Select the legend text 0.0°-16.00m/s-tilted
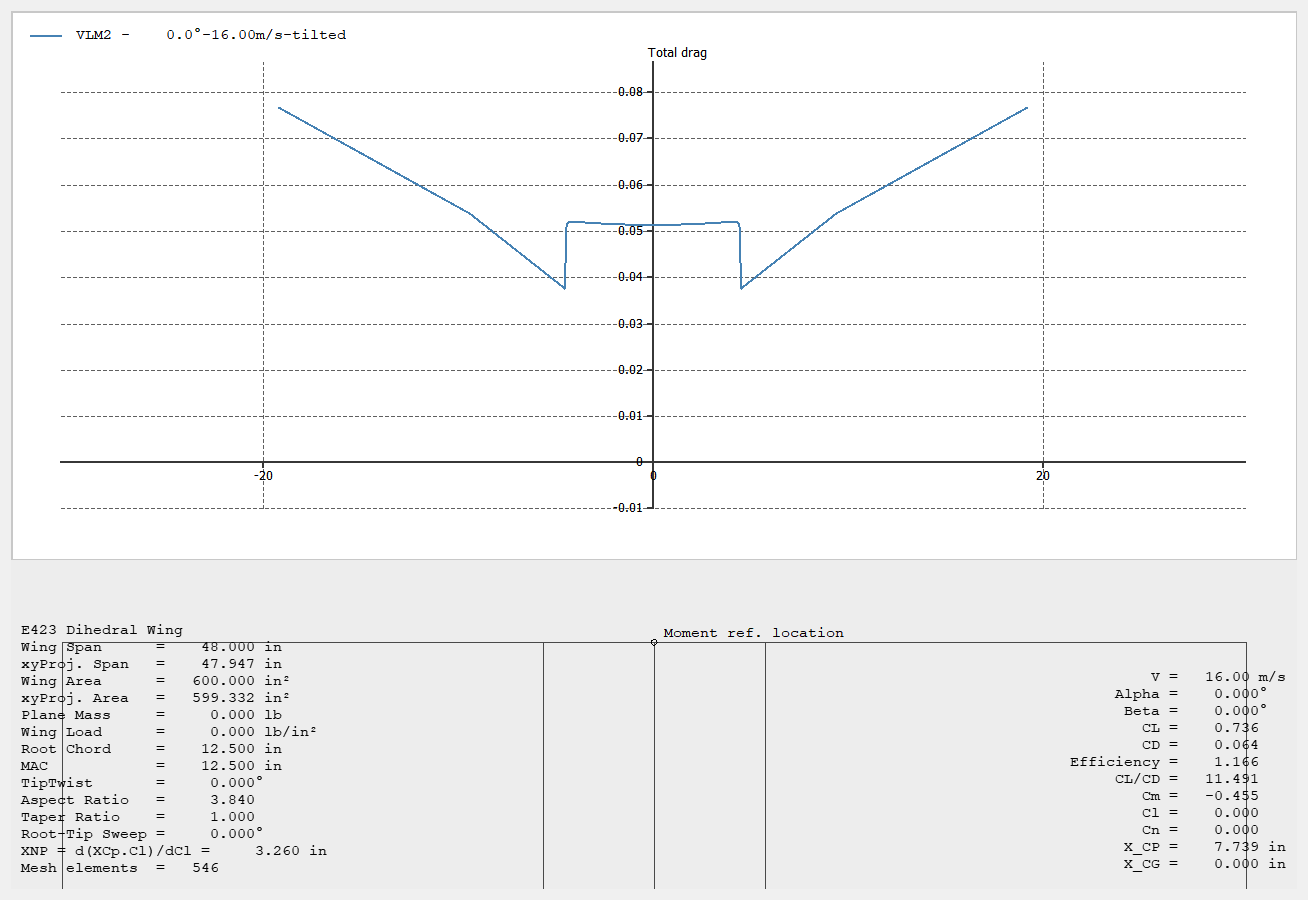The height and width of the screenshot is (900, 1308). [x=255, y=34]
